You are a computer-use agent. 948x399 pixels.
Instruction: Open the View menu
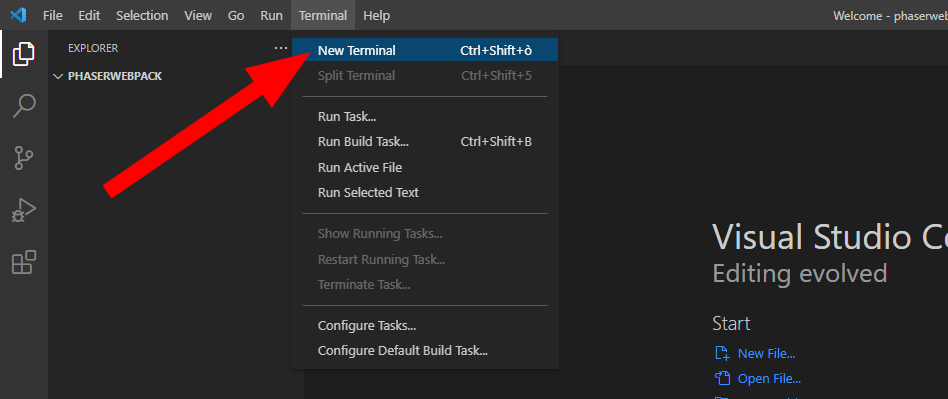coord(198,16)
